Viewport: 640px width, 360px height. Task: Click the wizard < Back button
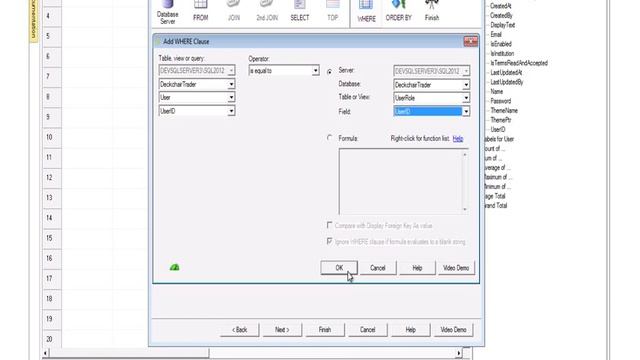click(240, 329)
